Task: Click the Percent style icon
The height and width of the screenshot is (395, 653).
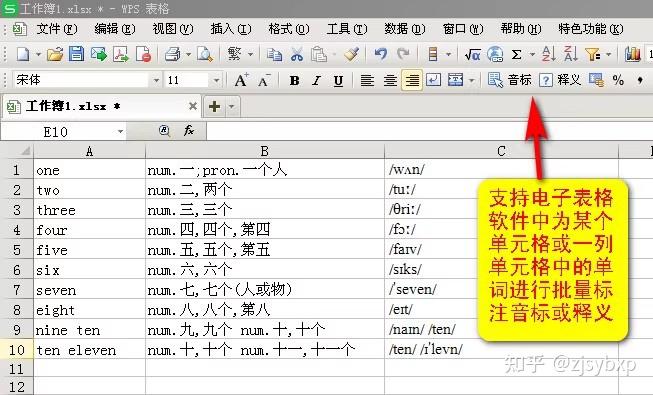Action: (618, 80)
